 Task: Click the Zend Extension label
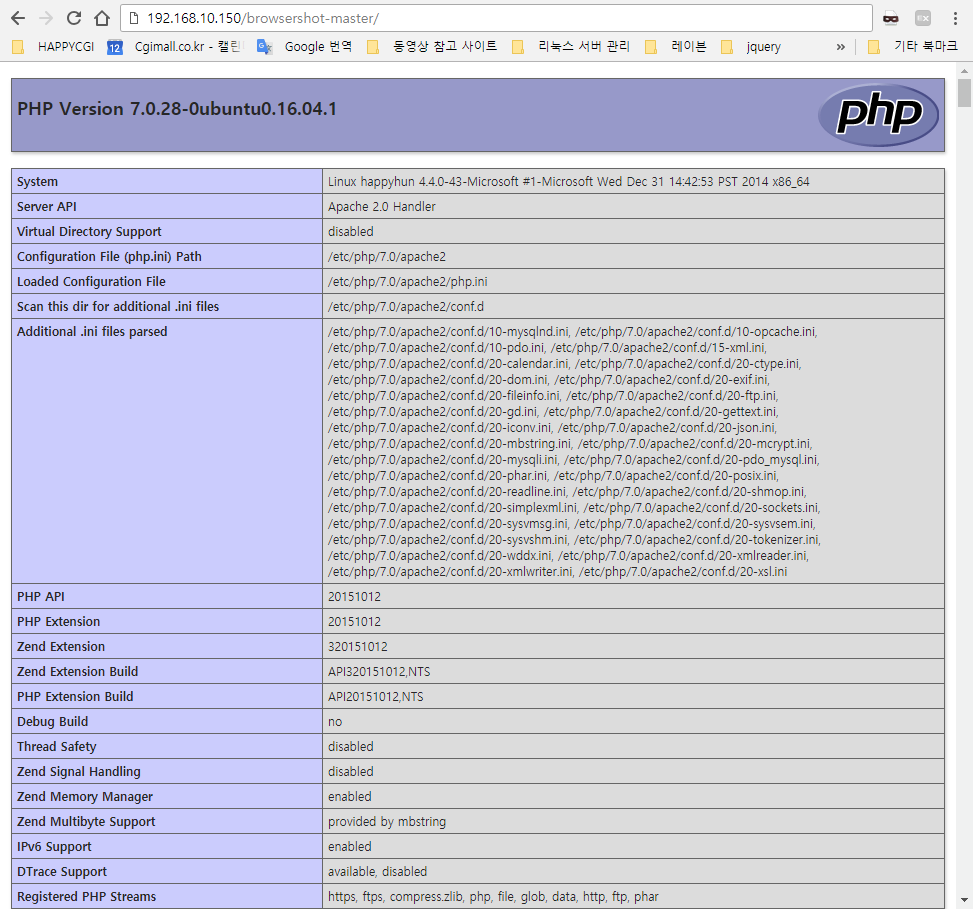pyautogui.click(x=61, y=647)
